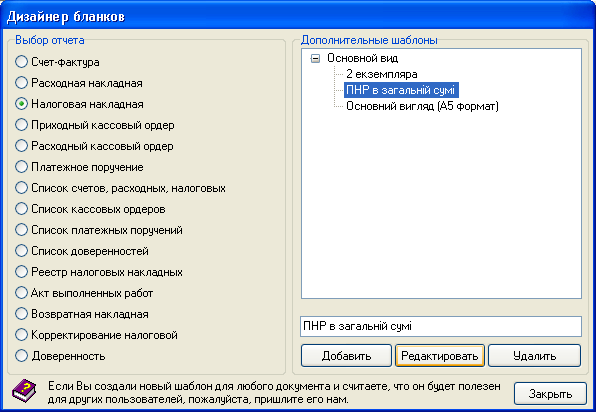The image size is (596, 412).
Task: Select Платежное поручение radio button
Action: pos(21,167)
